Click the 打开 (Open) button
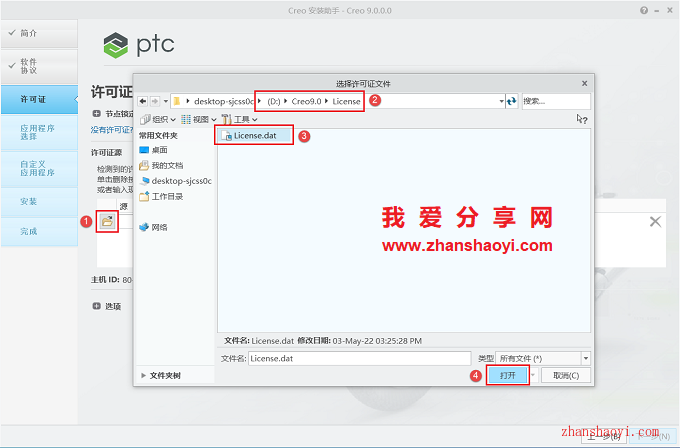Screen dimensions: 680x448 (507, 375)
